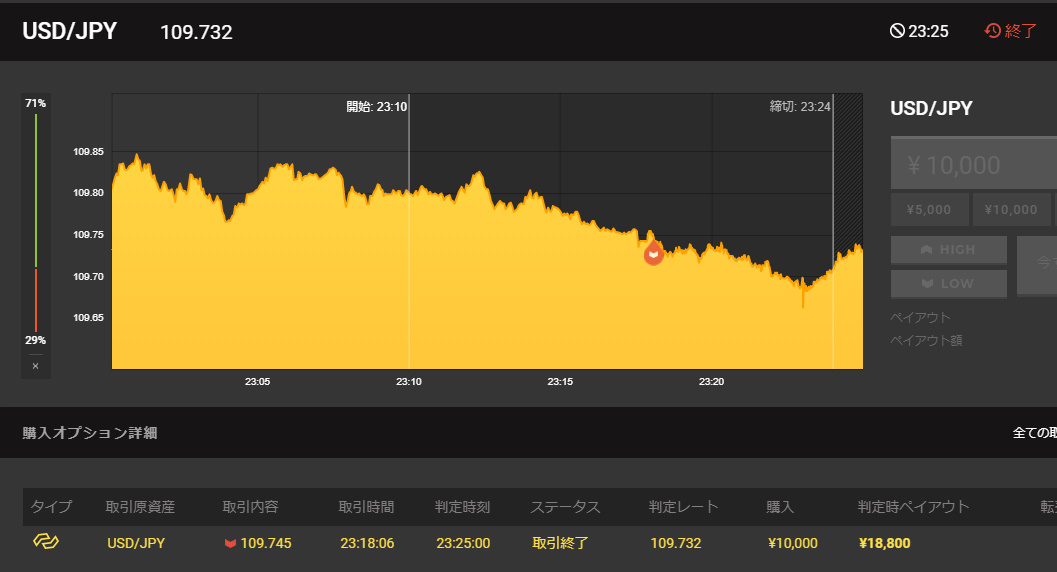
Task: Click the 判定時ペイアウト column header
Action: (913, 507)
